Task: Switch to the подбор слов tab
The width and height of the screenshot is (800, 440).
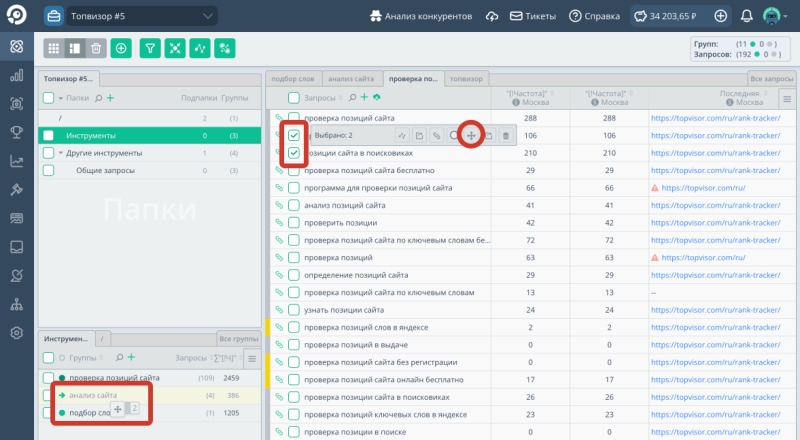Action: coord(294,78)
